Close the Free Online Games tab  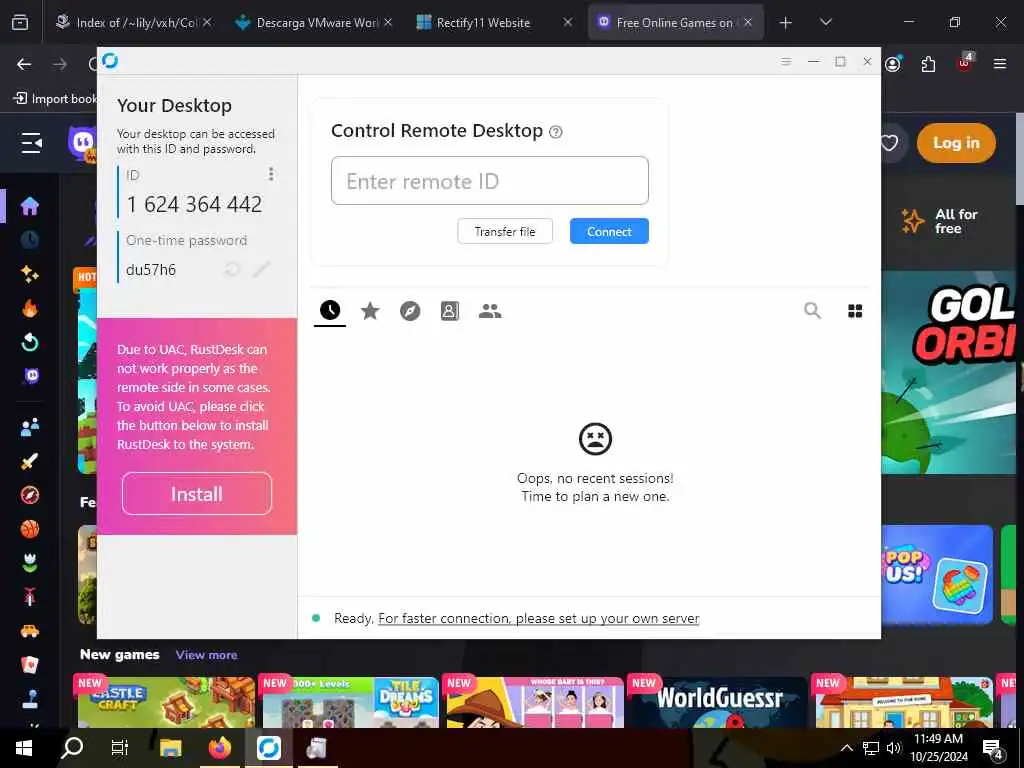pos(748,22)
